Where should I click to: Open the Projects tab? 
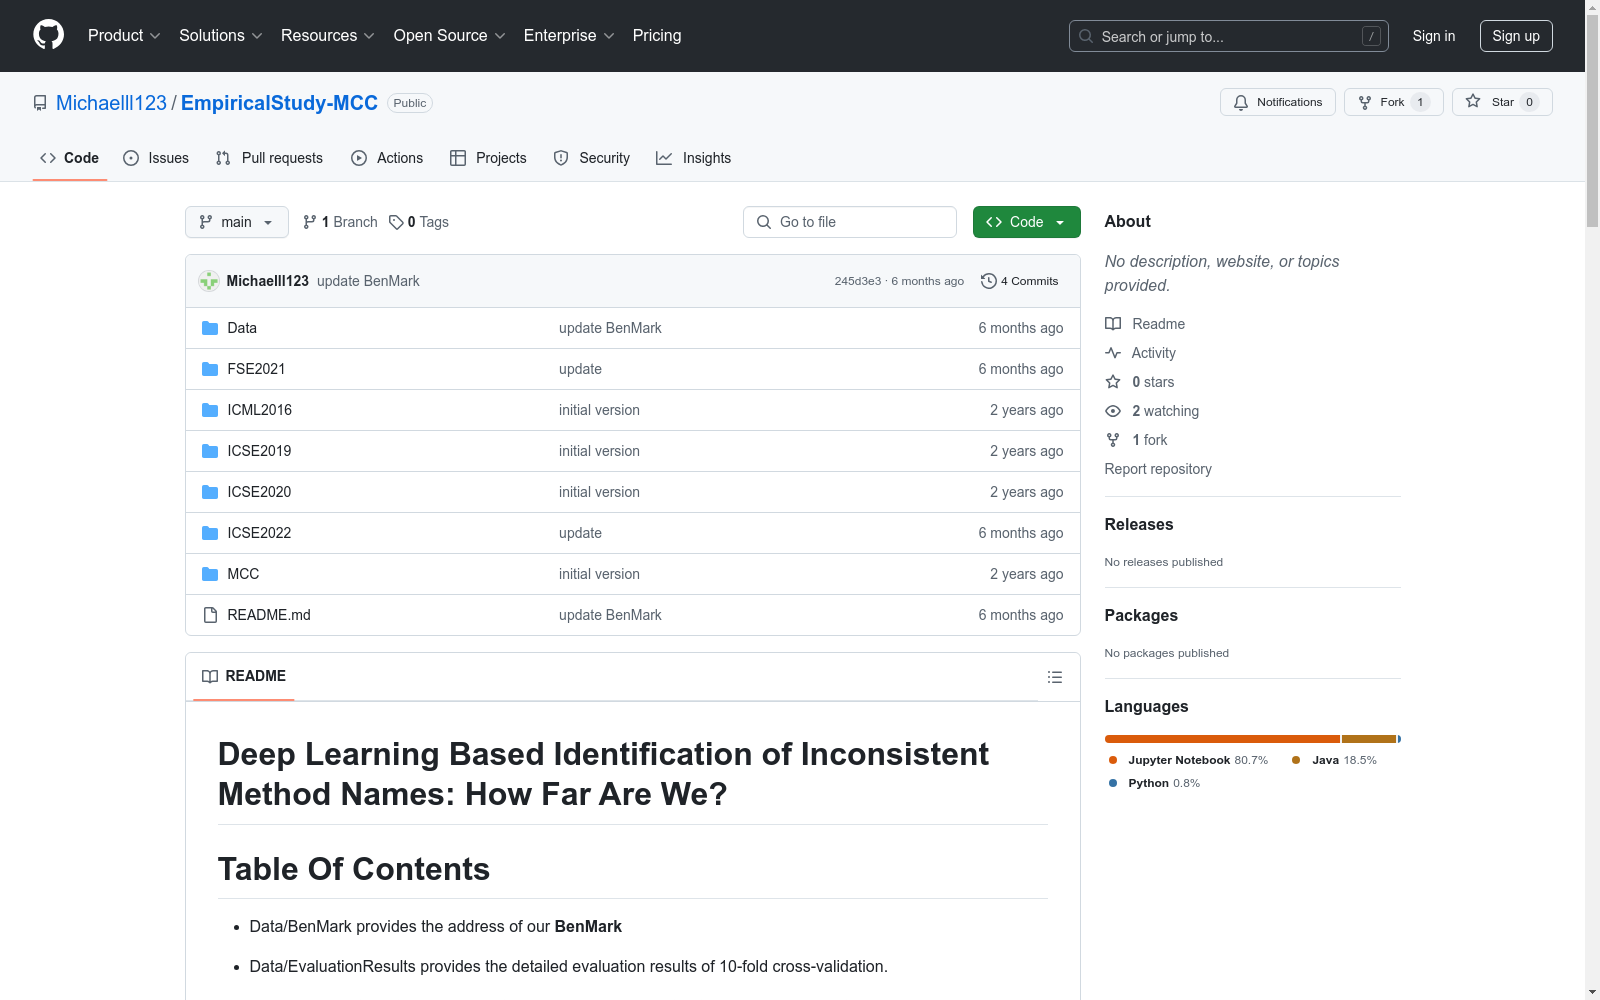(x=488, y=158)
